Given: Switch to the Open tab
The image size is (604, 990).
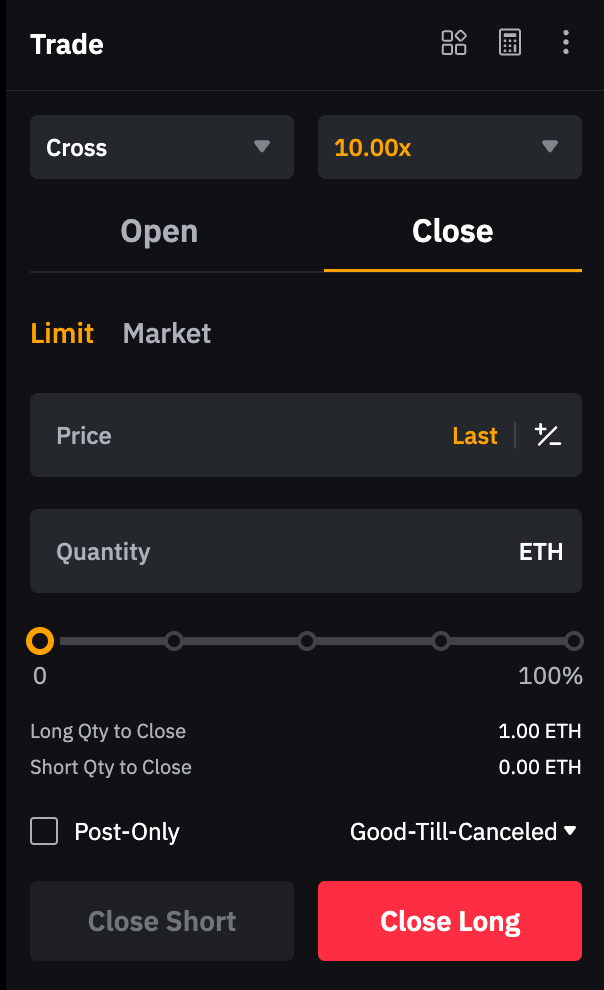Looking at the screenshot, I should [x=159, y=231].
